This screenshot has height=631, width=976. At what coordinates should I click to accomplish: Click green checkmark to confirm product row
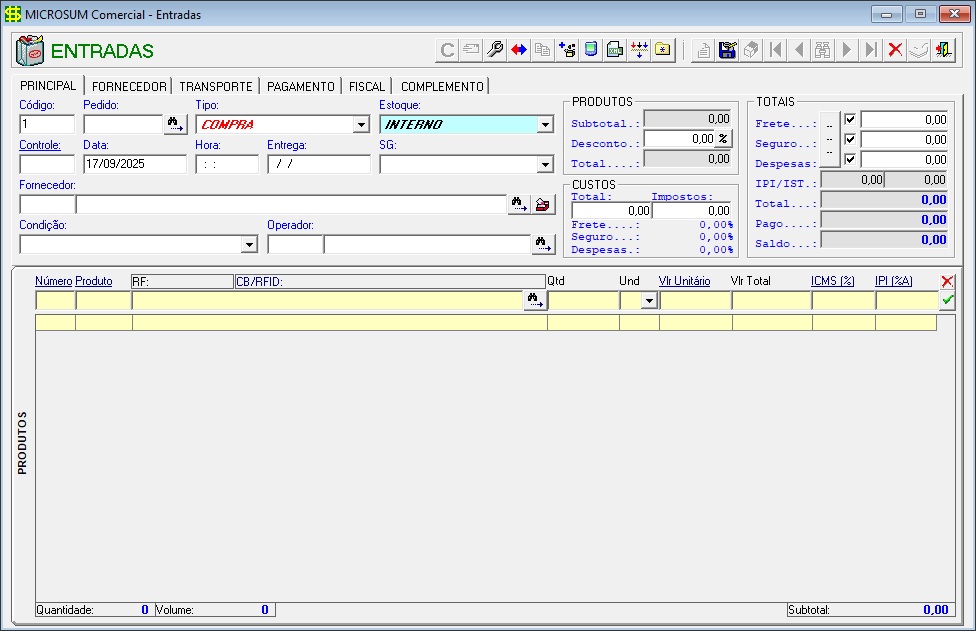(947, 300)
